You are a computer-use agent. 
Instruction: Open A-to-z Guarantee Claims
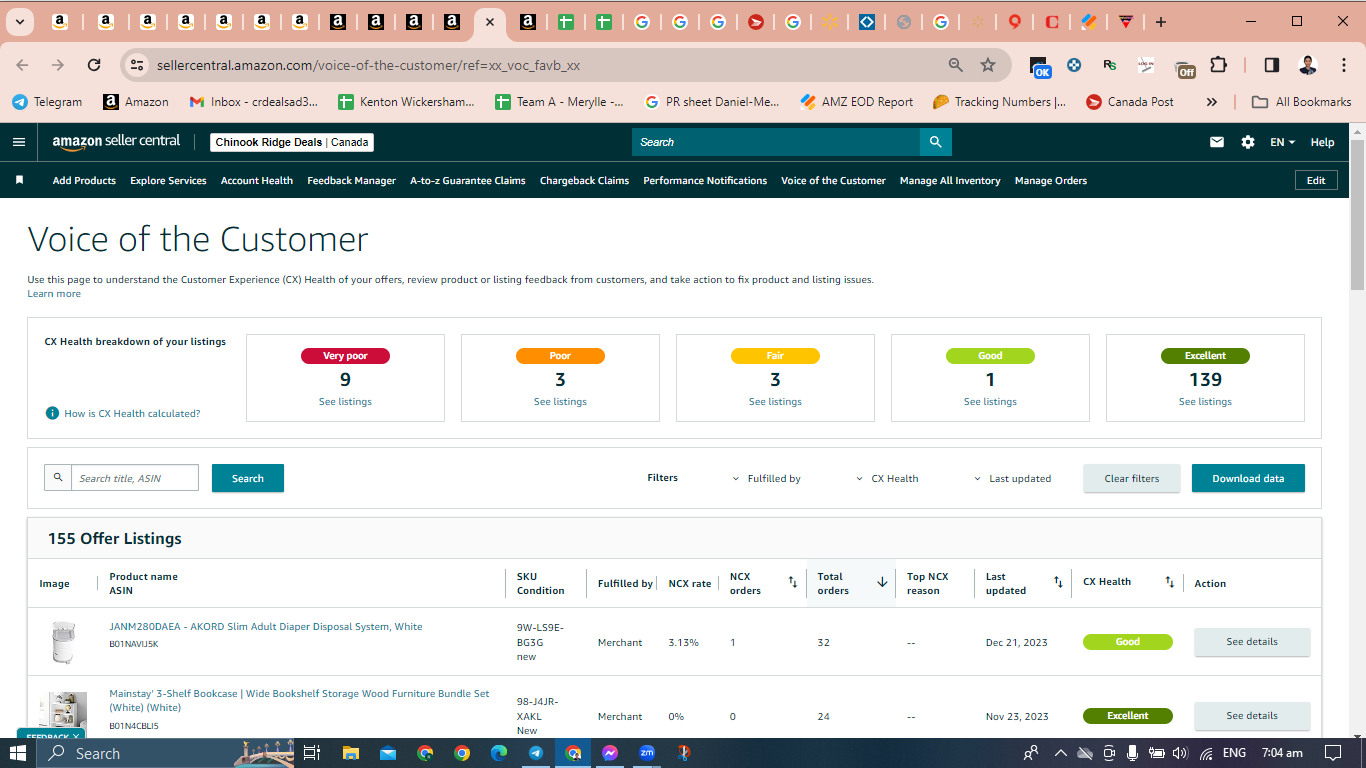(x=468, y=181)
